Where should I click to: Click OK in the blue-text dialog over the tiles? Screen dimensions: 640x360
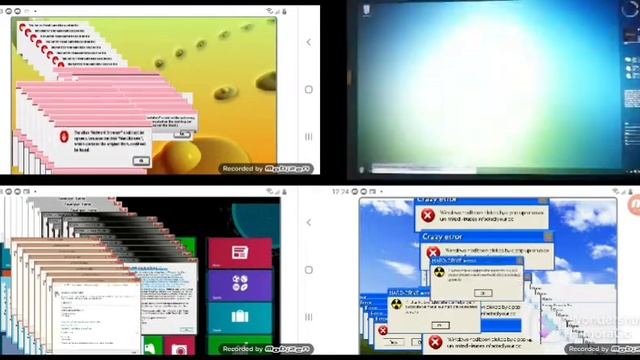(x=187, y=329)
